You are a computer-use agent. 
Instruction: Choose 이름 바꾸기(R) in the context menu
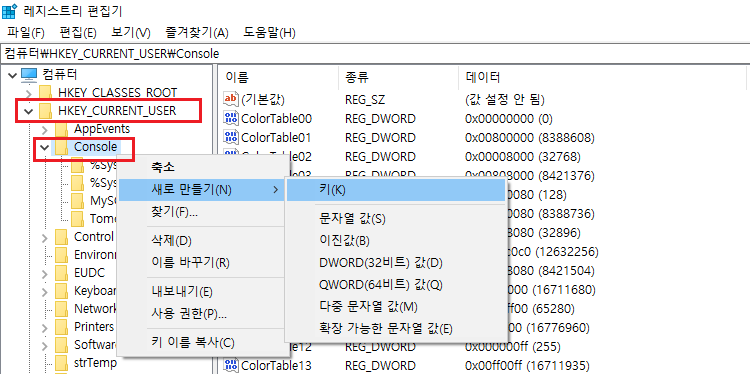tap(201, 263)
